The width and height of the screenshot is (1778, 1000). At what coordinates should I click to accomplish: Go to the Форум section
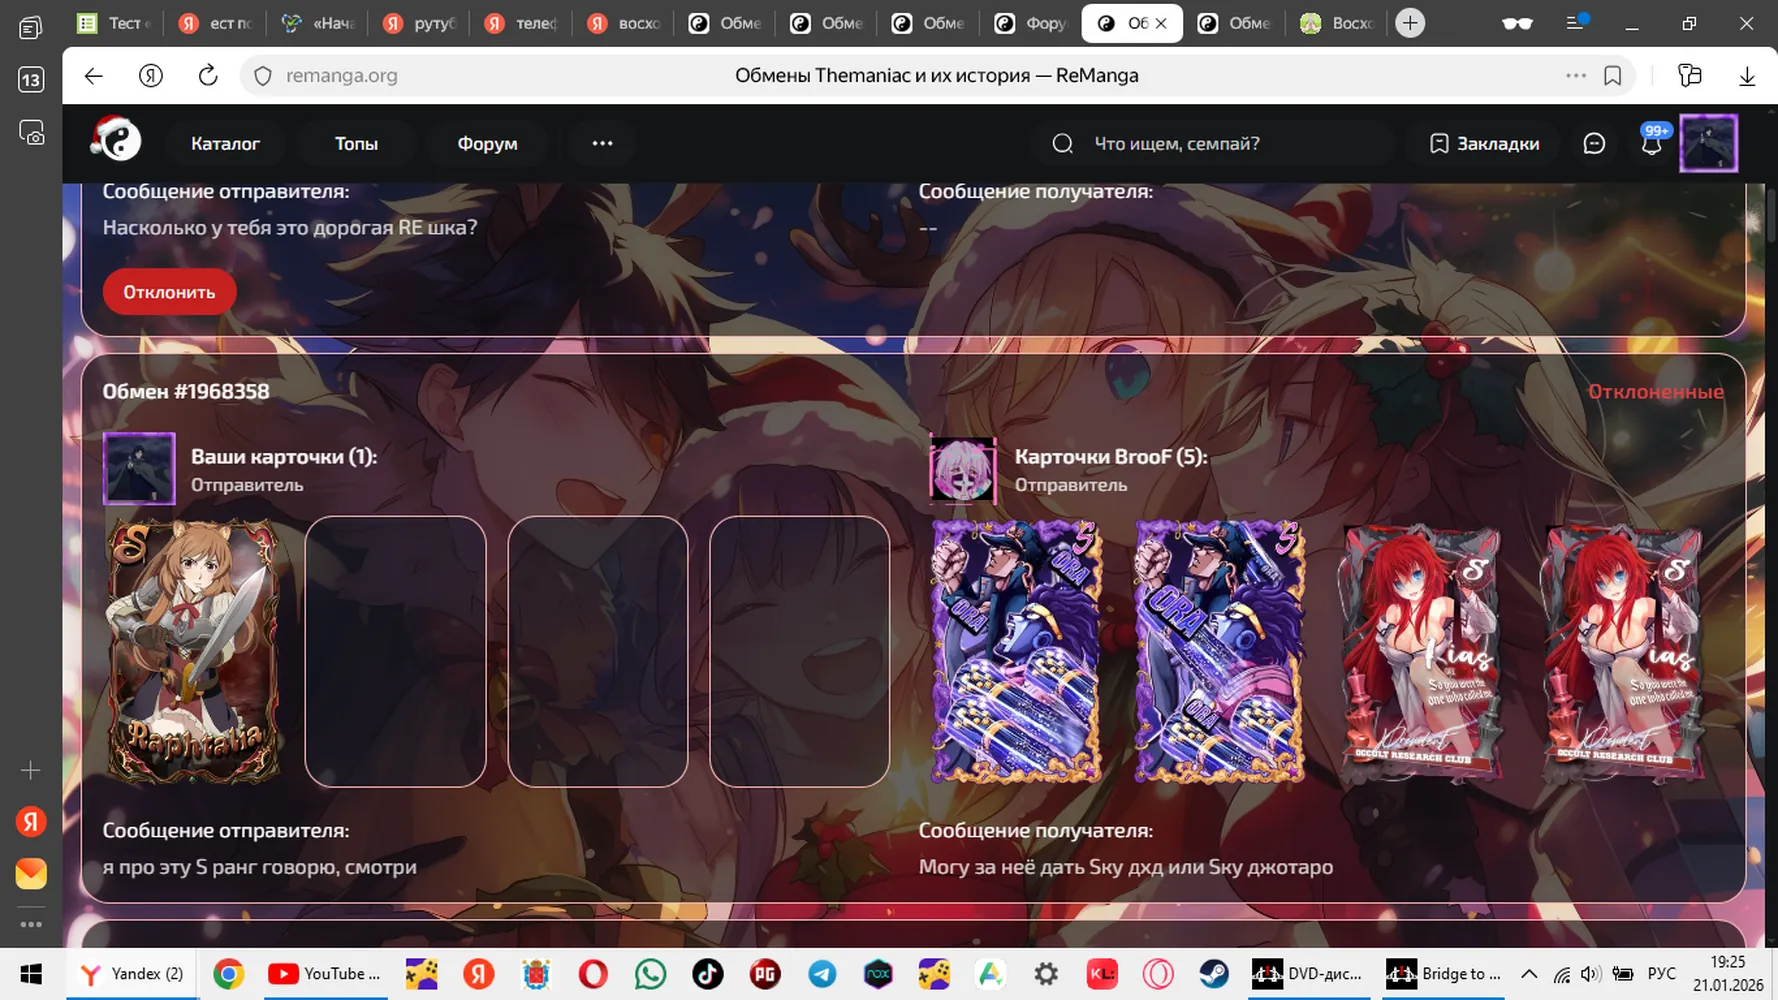487,144
